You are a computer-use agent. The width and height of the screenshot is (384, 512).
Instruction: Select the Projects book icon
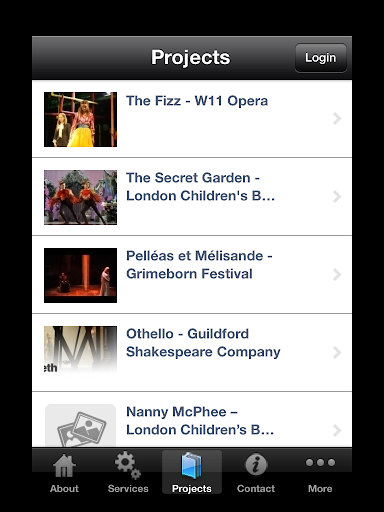coord(192,465)
